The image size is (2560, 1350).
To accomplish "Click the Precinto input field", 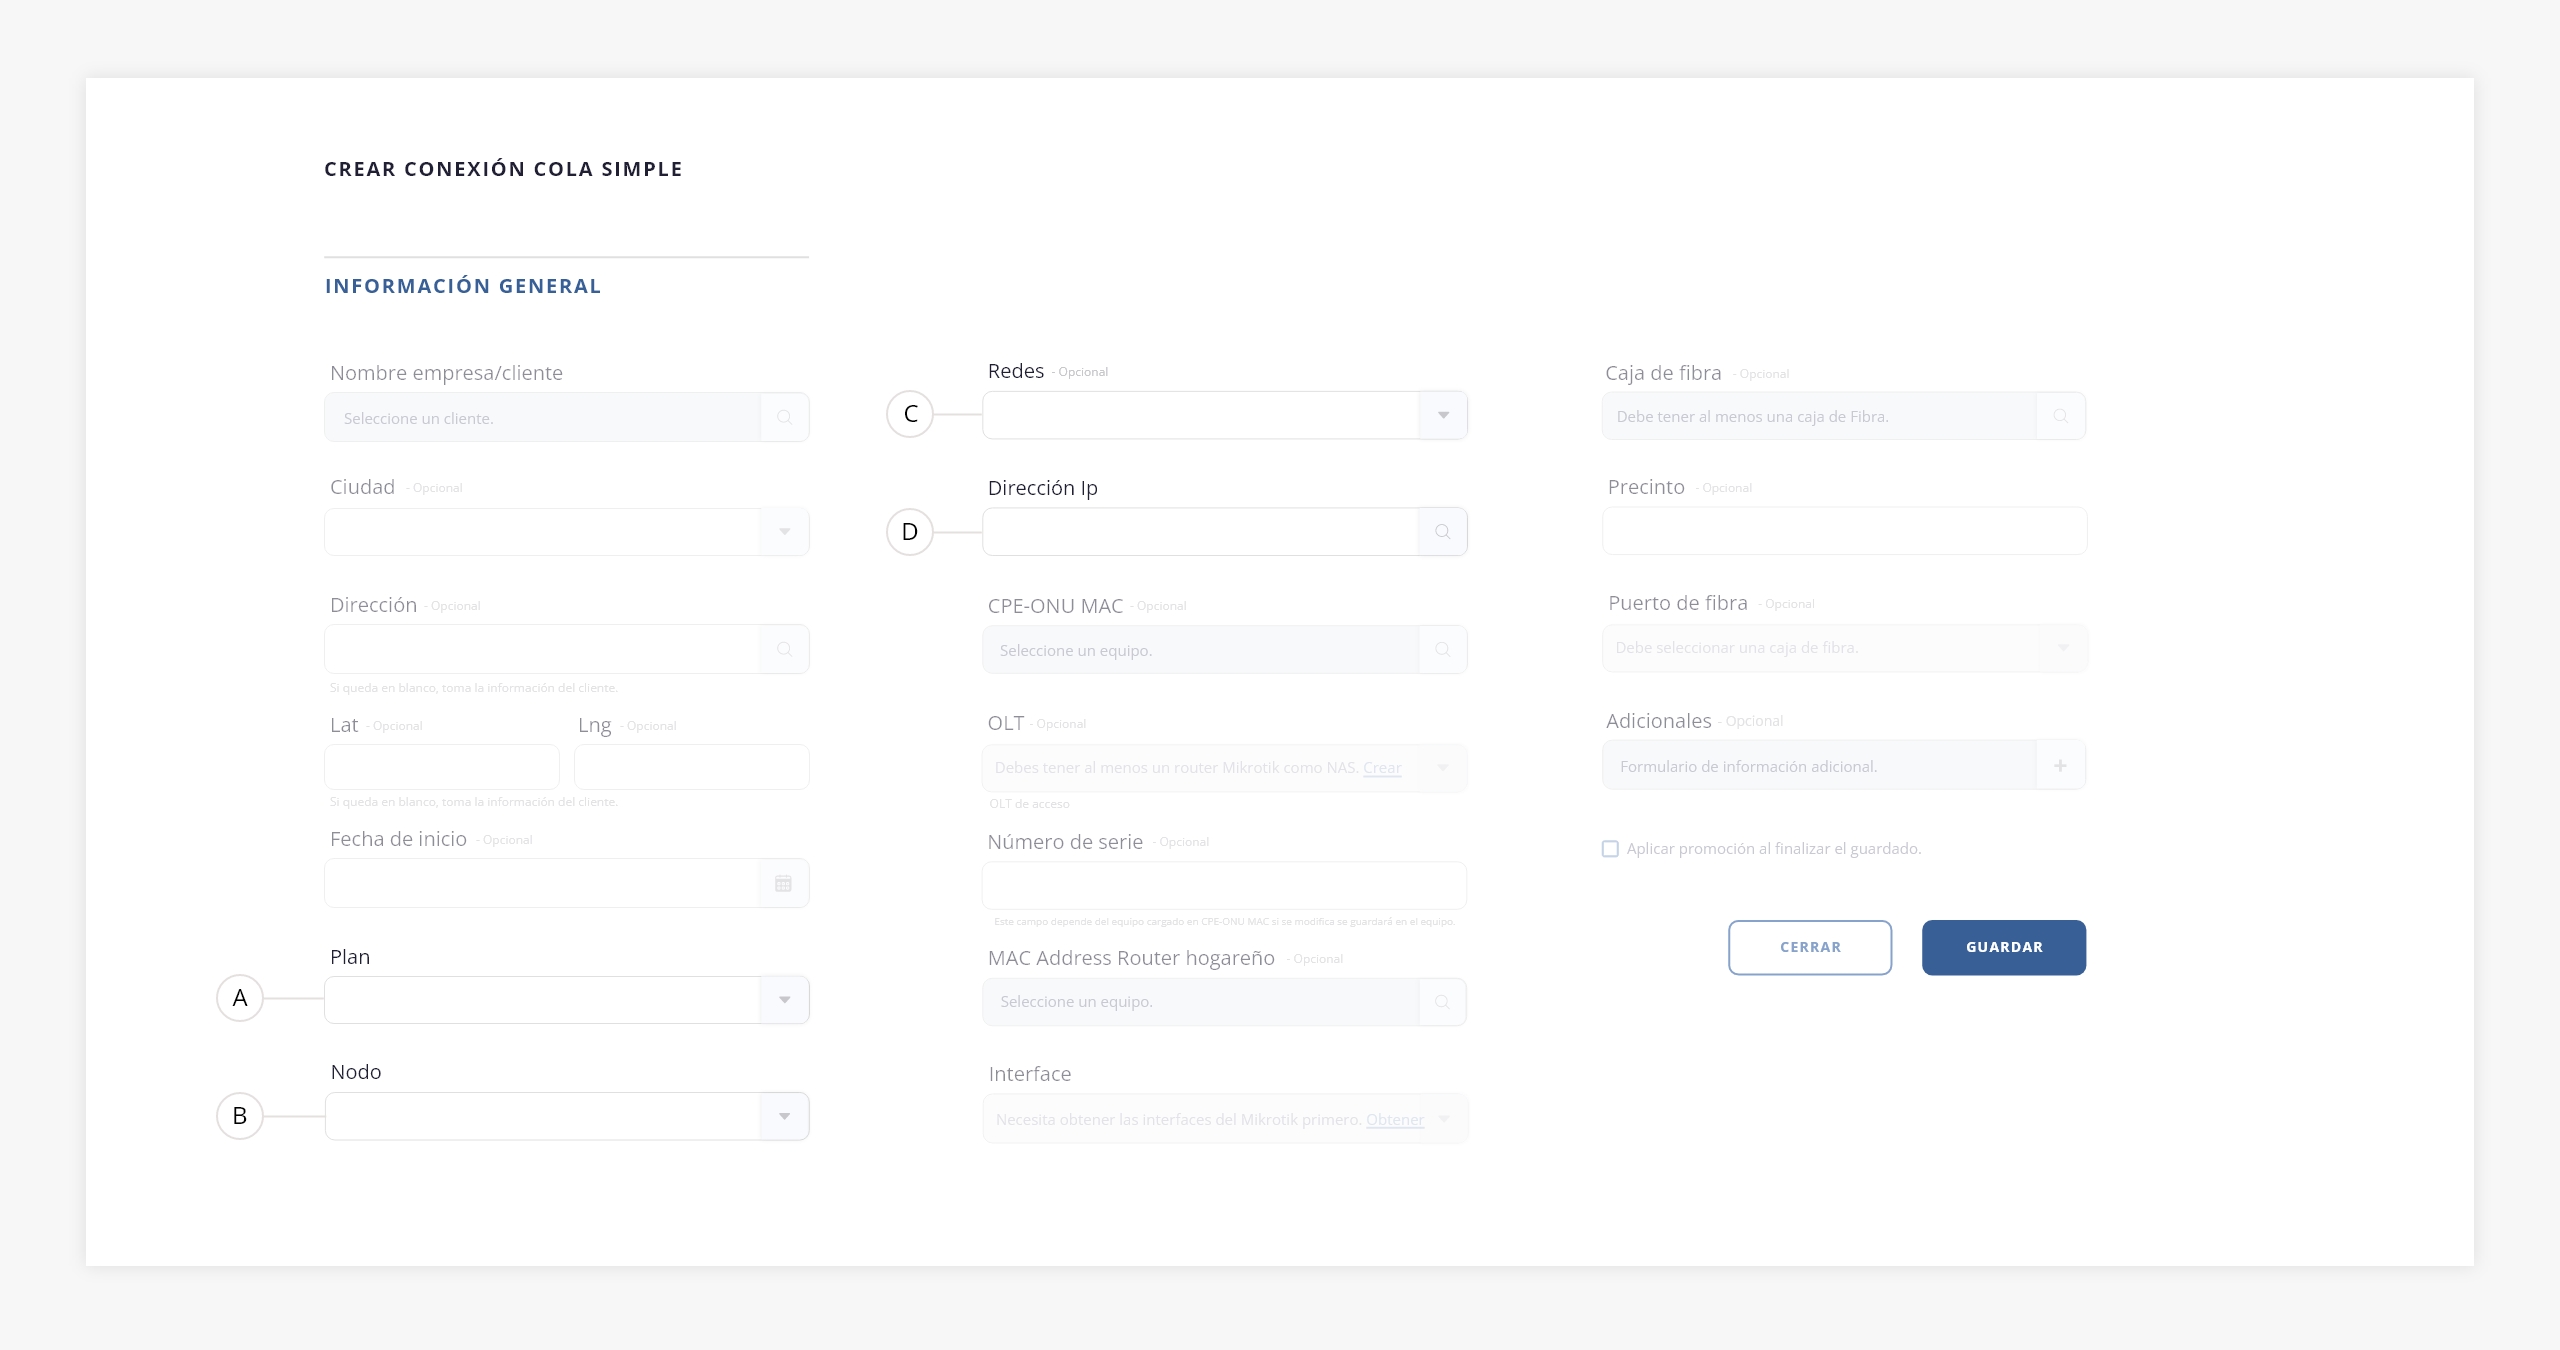I will [1843, 531].
